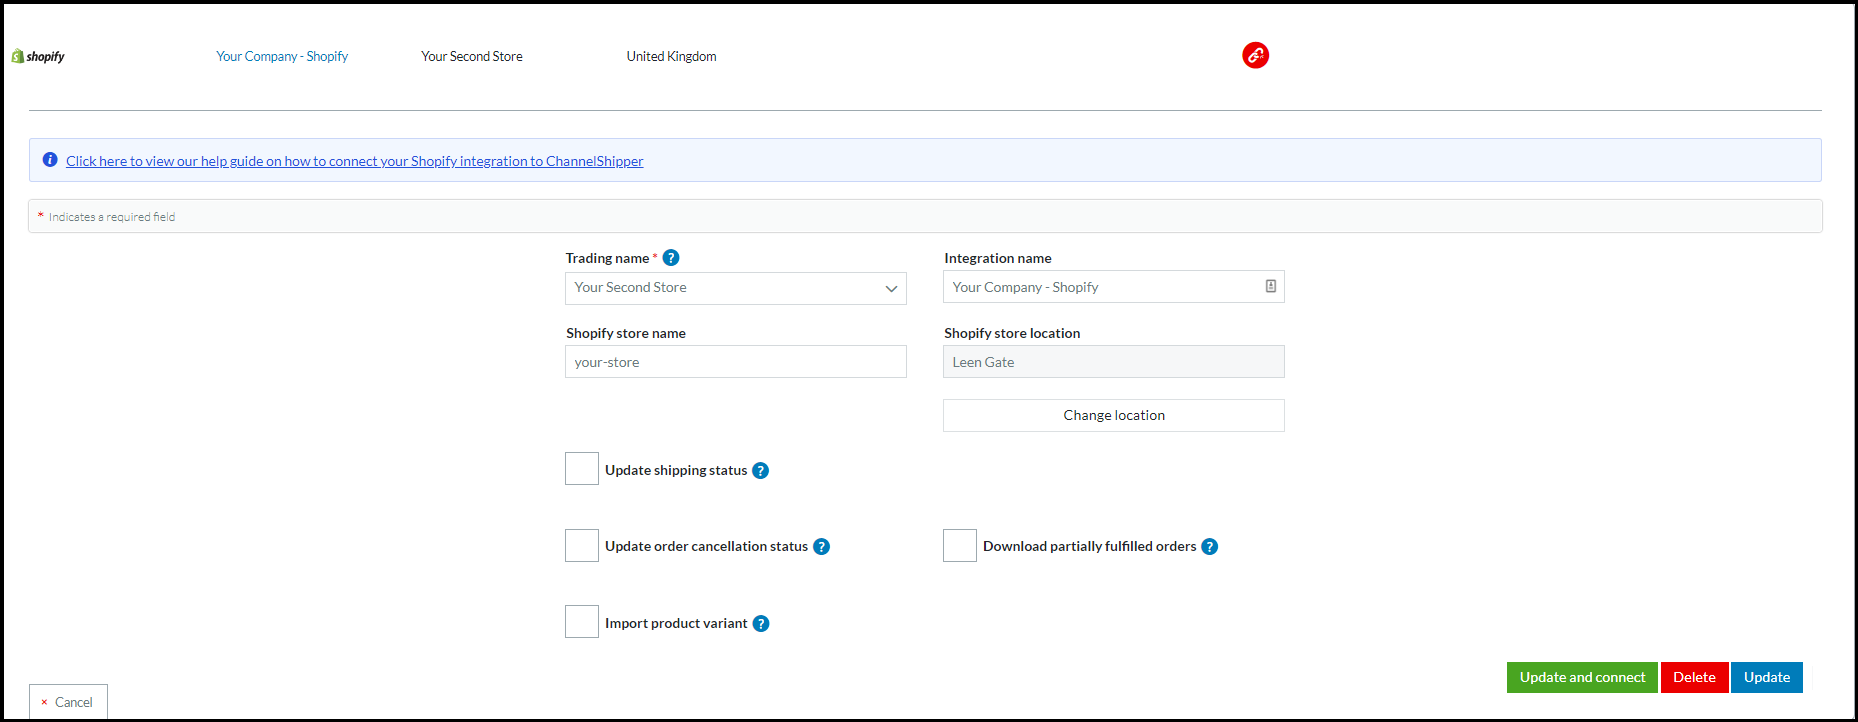Image resolution: width=1858 pixels, height=722 pixels.
Task: Click the Change location button
Action: click(x=1114, y=415)
